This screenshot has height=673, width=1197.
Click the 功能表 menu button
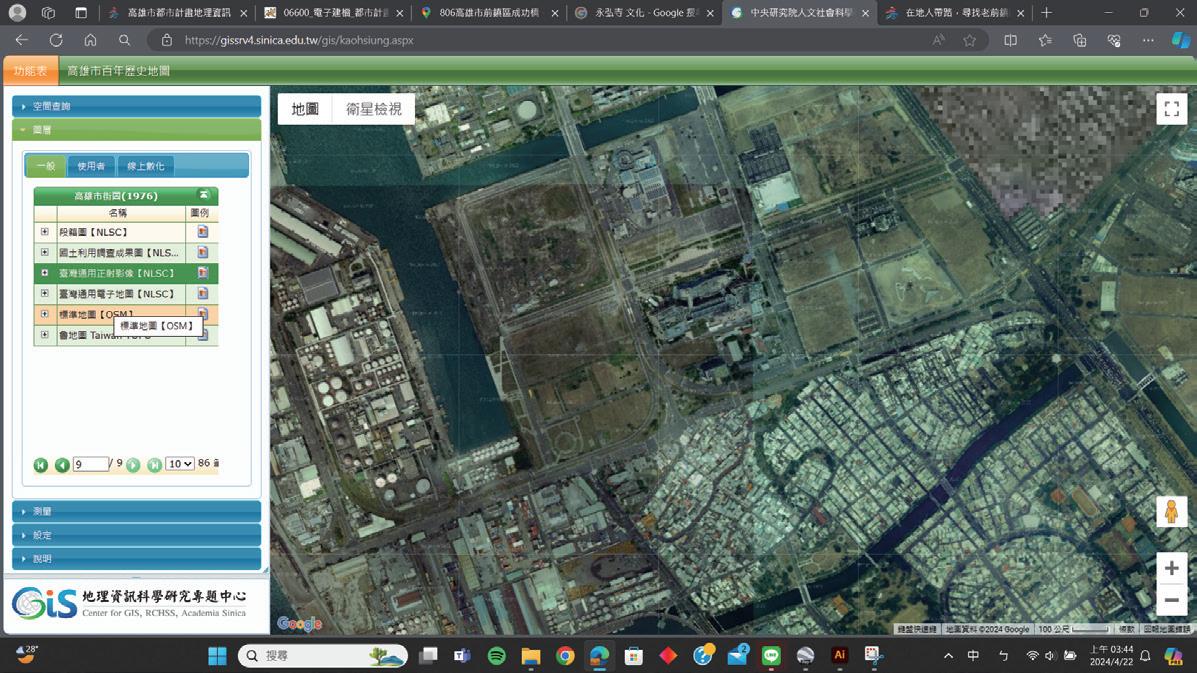coord(30,71)
